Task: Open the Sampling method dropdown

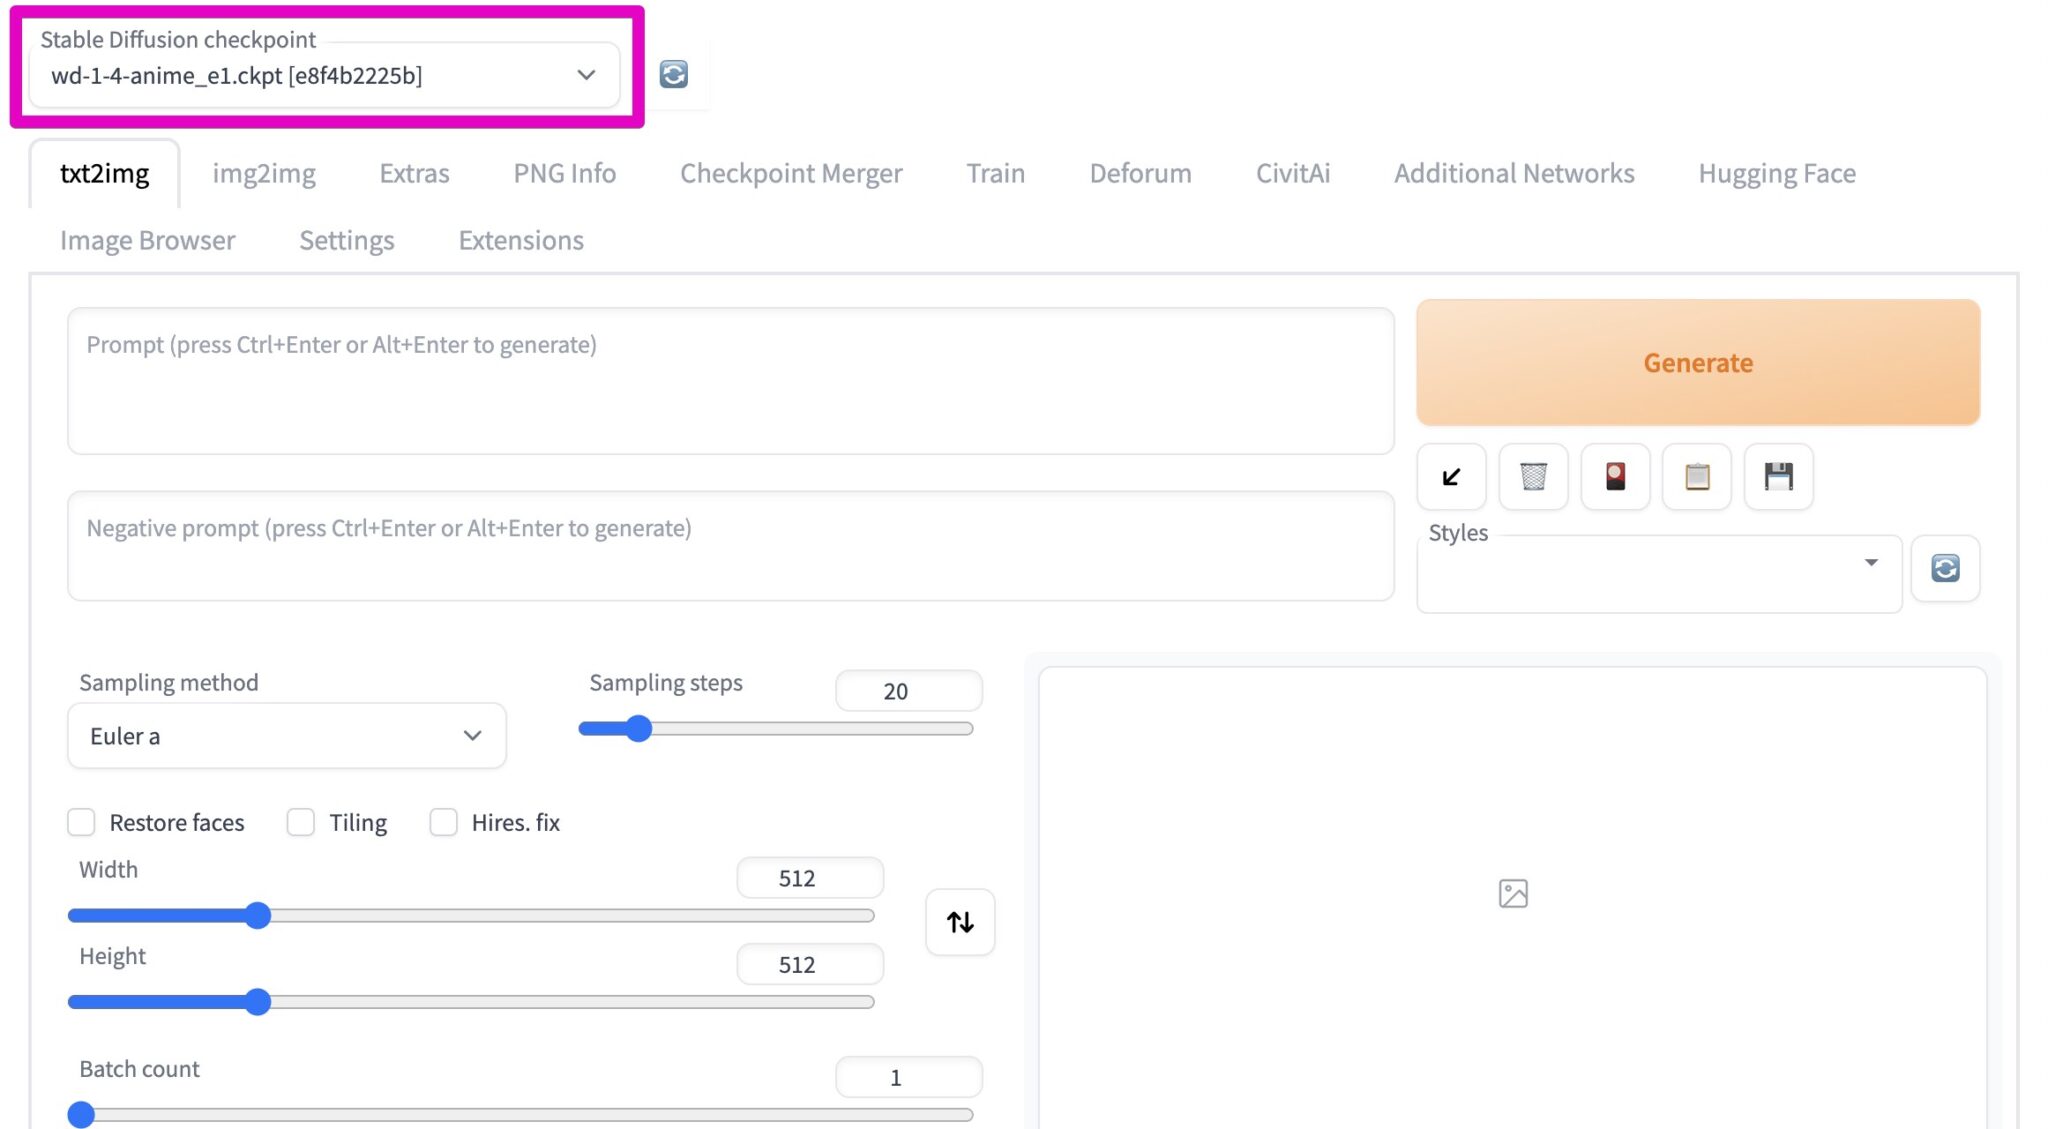Action: click(286, 736)
